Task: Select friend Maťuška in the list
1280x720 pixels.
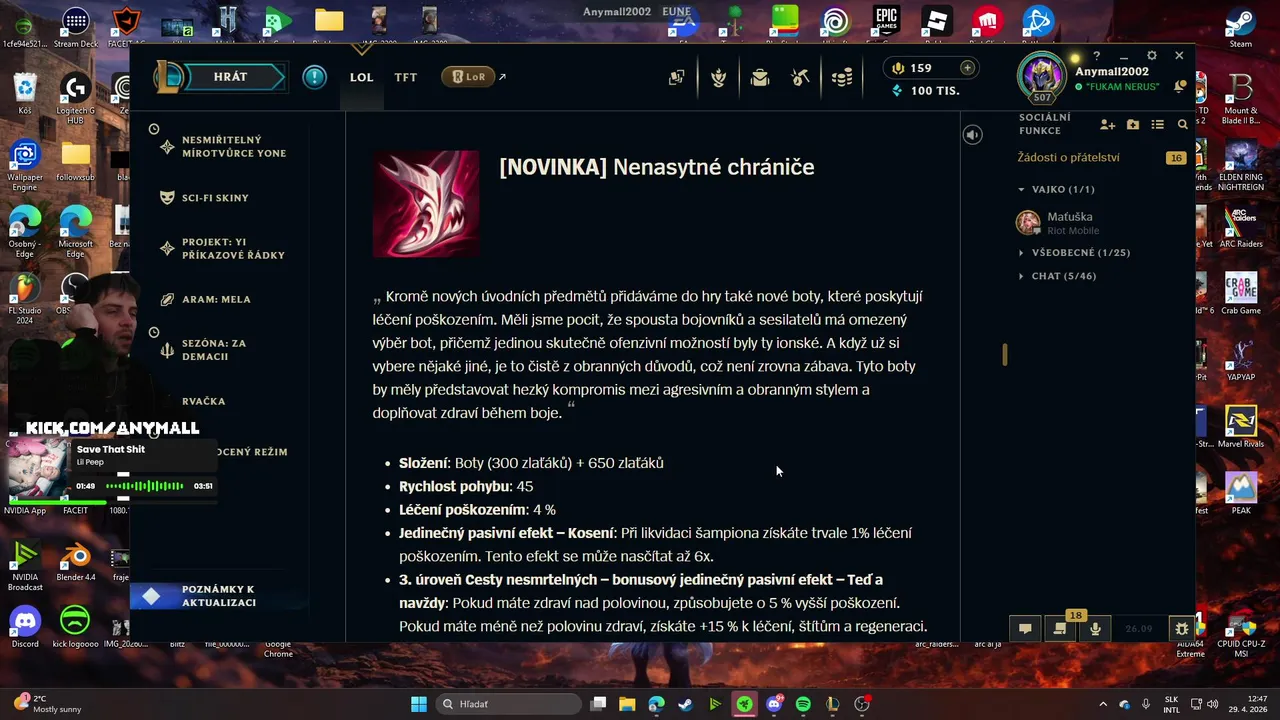Action: pyautogui.click(x=1100, y=222)
